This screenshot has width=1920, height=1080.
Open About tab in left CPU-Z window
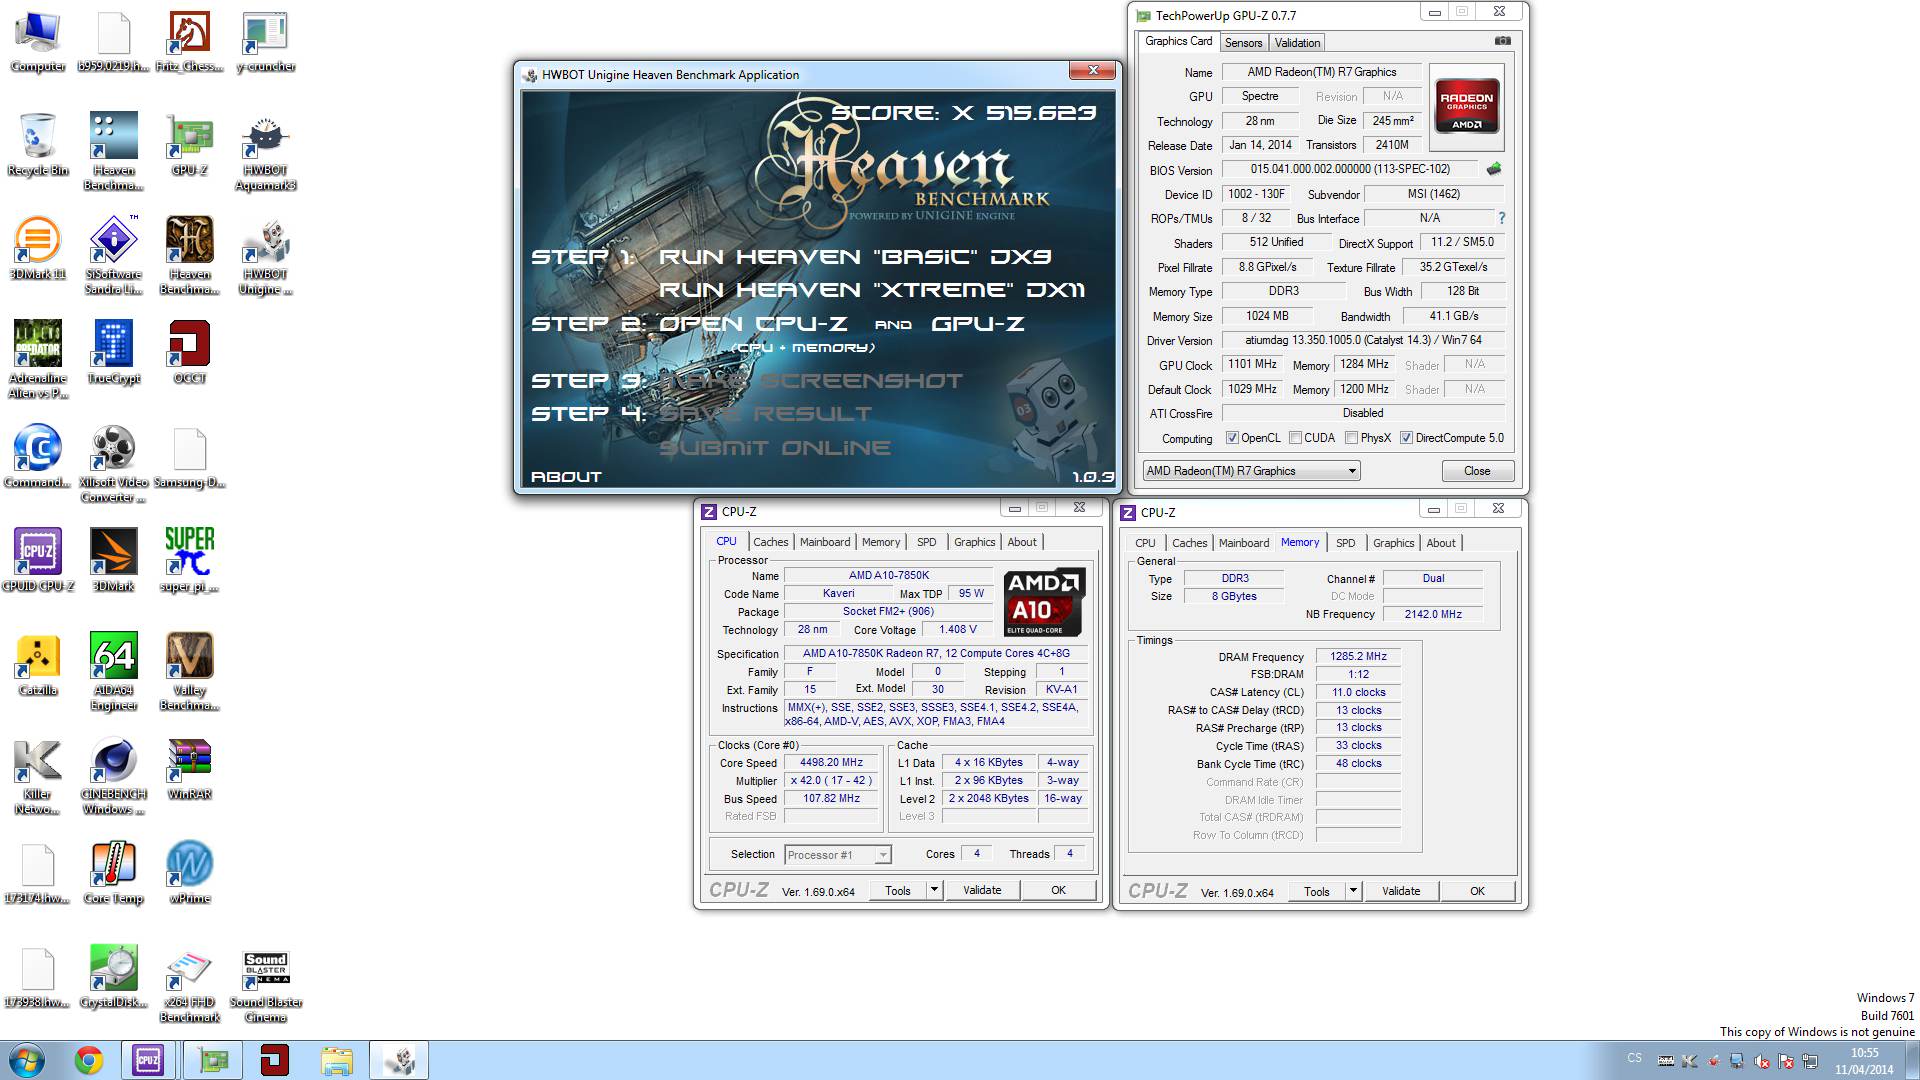(1022, 542)
